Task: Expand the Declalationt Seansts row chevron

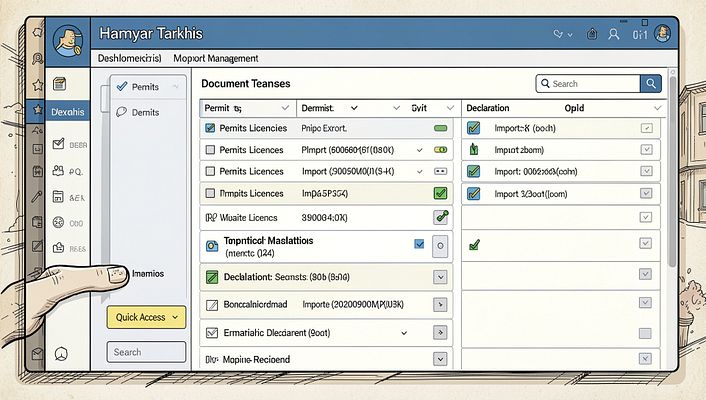Action: [440, 277]
